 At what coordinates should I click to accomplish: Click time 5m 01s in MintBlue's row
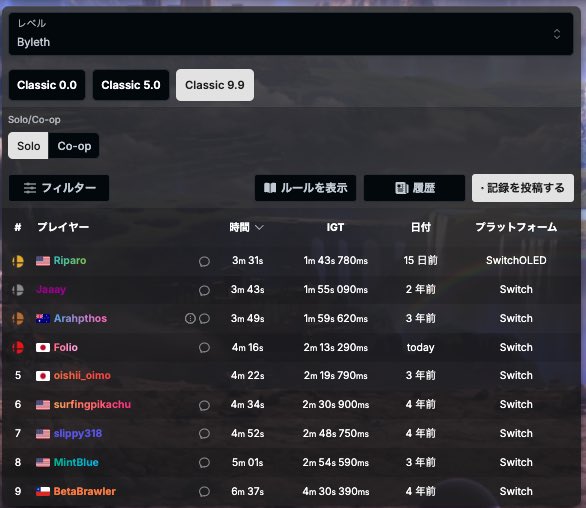247,463
